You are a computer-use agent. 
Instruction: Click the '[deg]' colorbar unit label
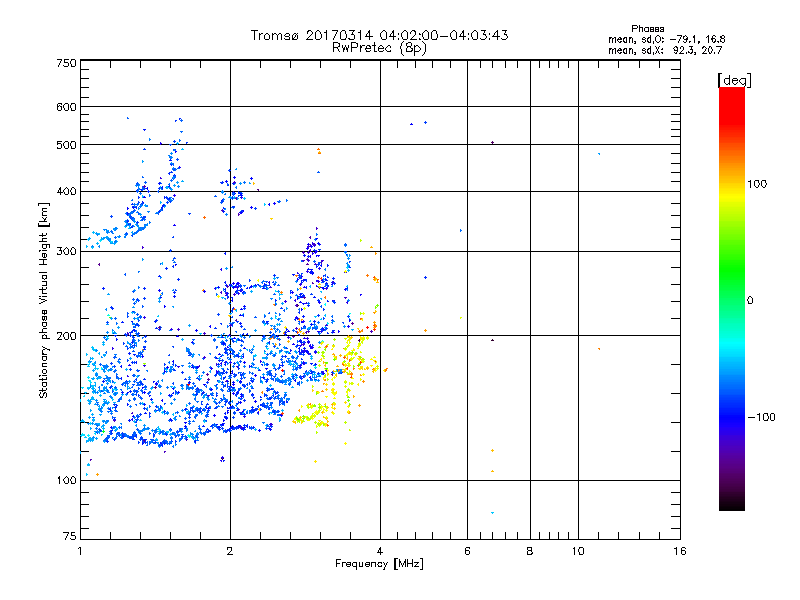(734, 80)
